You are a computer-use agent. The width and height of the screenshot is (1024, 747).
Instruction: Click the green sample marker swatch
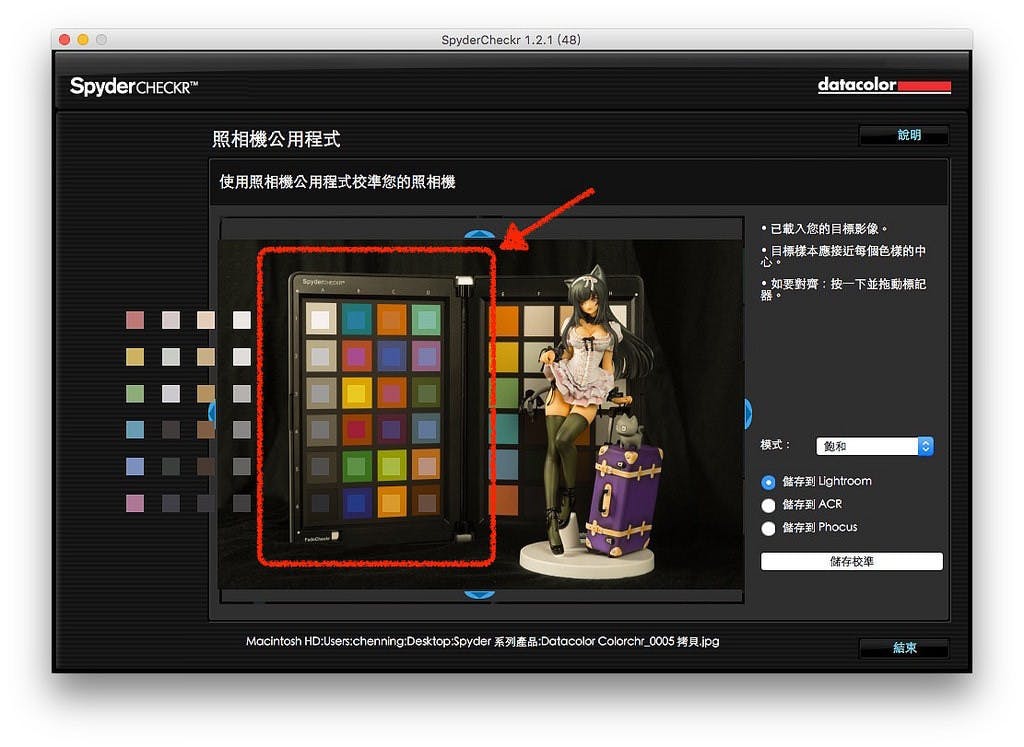tap(135, 393)
